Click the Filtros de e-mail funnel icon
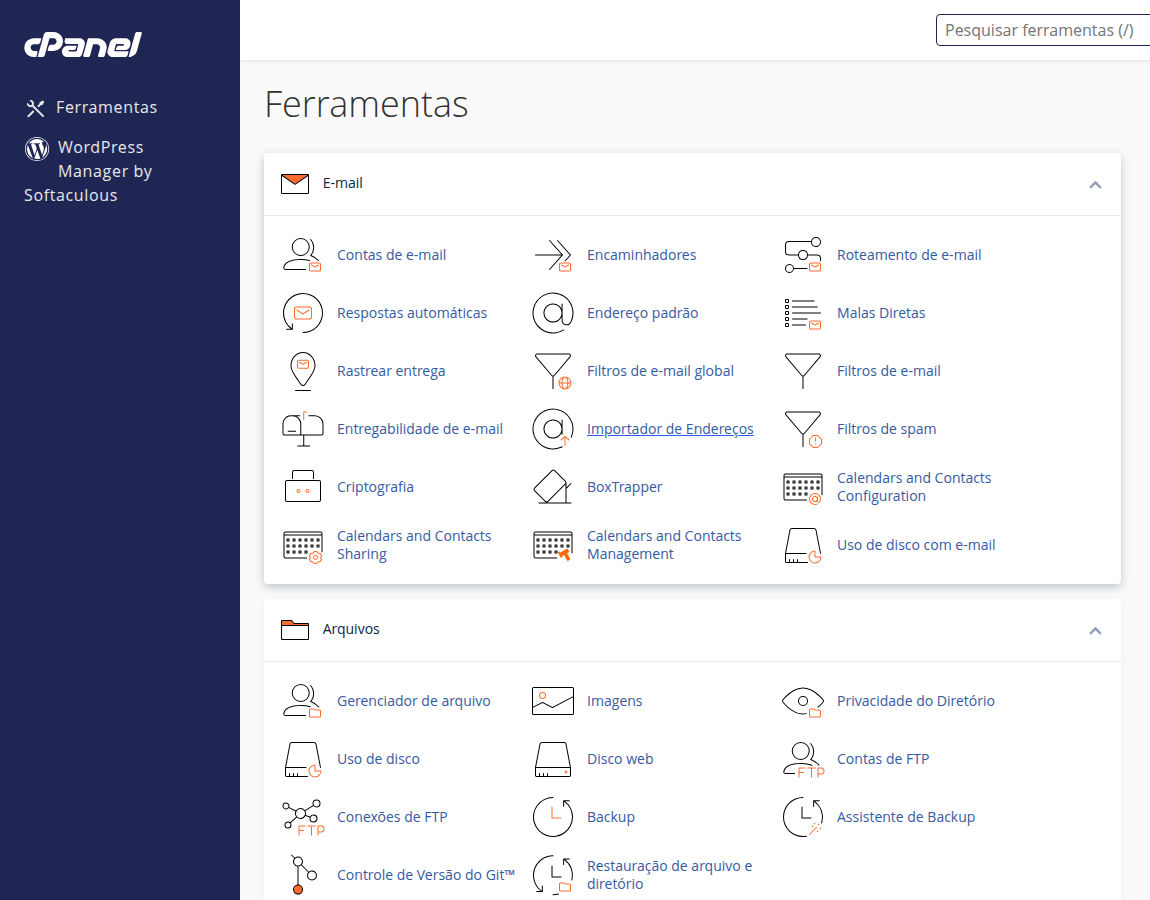1150x900 pixels. [803, 371]
